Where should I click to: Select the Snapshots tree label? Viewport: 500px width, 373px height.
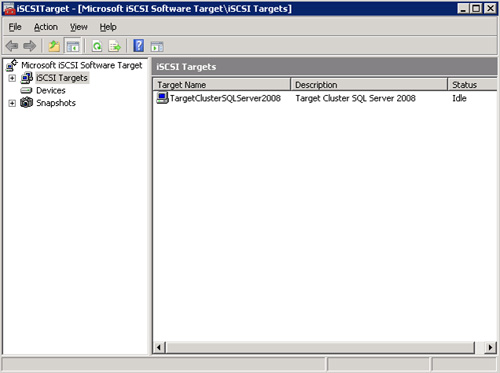[x=56, y=103]
